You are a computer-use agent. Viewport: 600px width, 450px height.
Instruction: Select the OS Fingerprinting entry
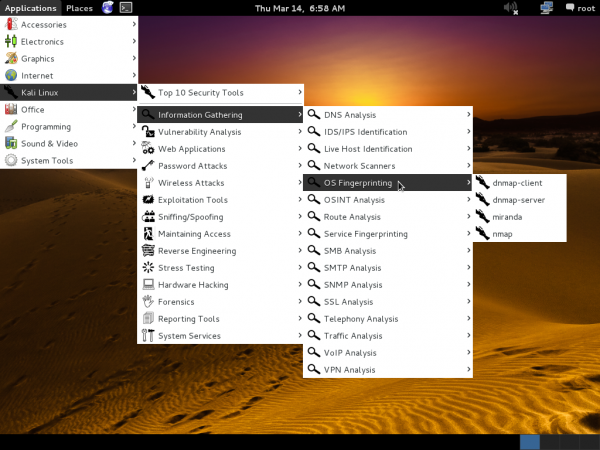coord(388,183)
